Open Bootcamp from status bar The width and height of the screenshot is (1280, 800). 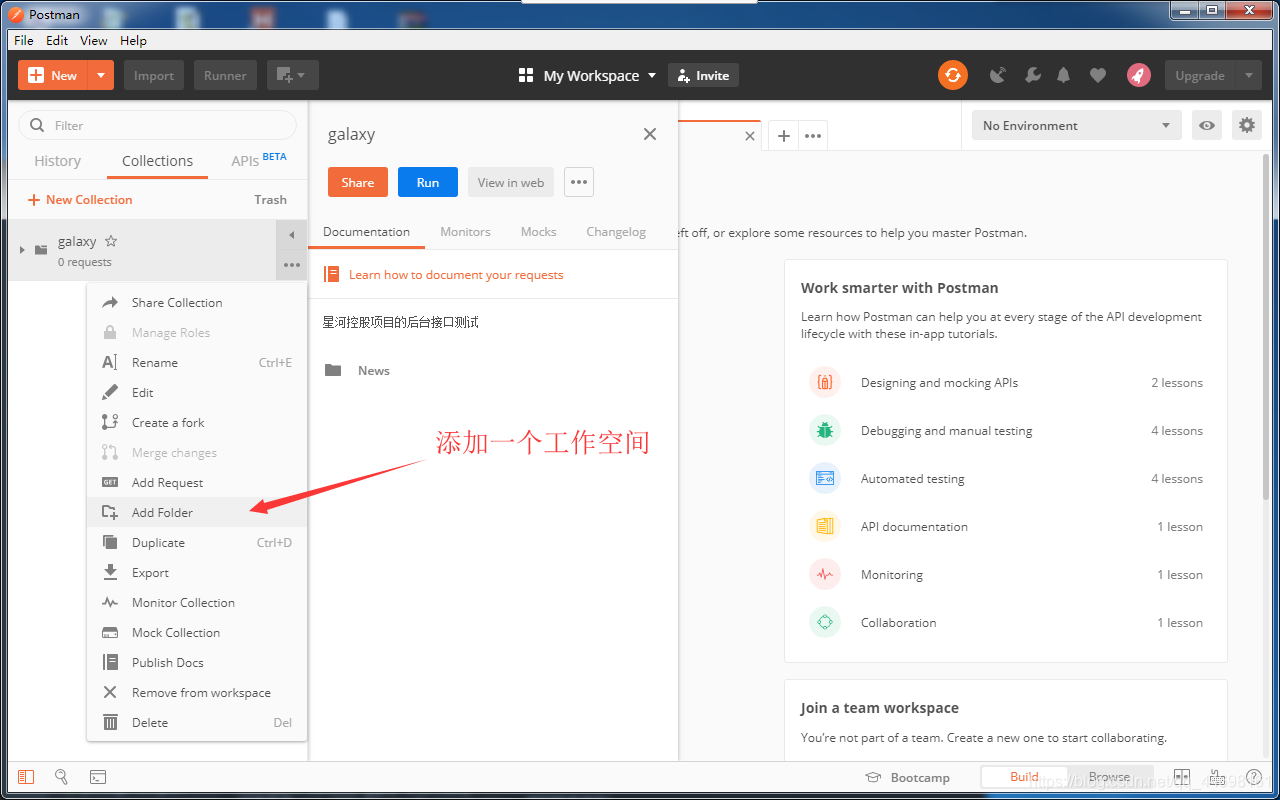(907, 777)
